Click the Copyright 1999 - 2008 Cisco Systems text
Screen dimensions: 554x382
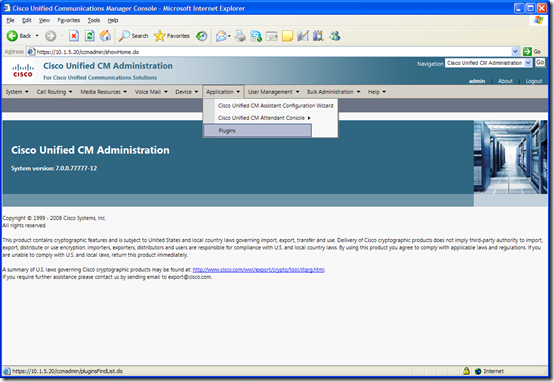point(54,218)
